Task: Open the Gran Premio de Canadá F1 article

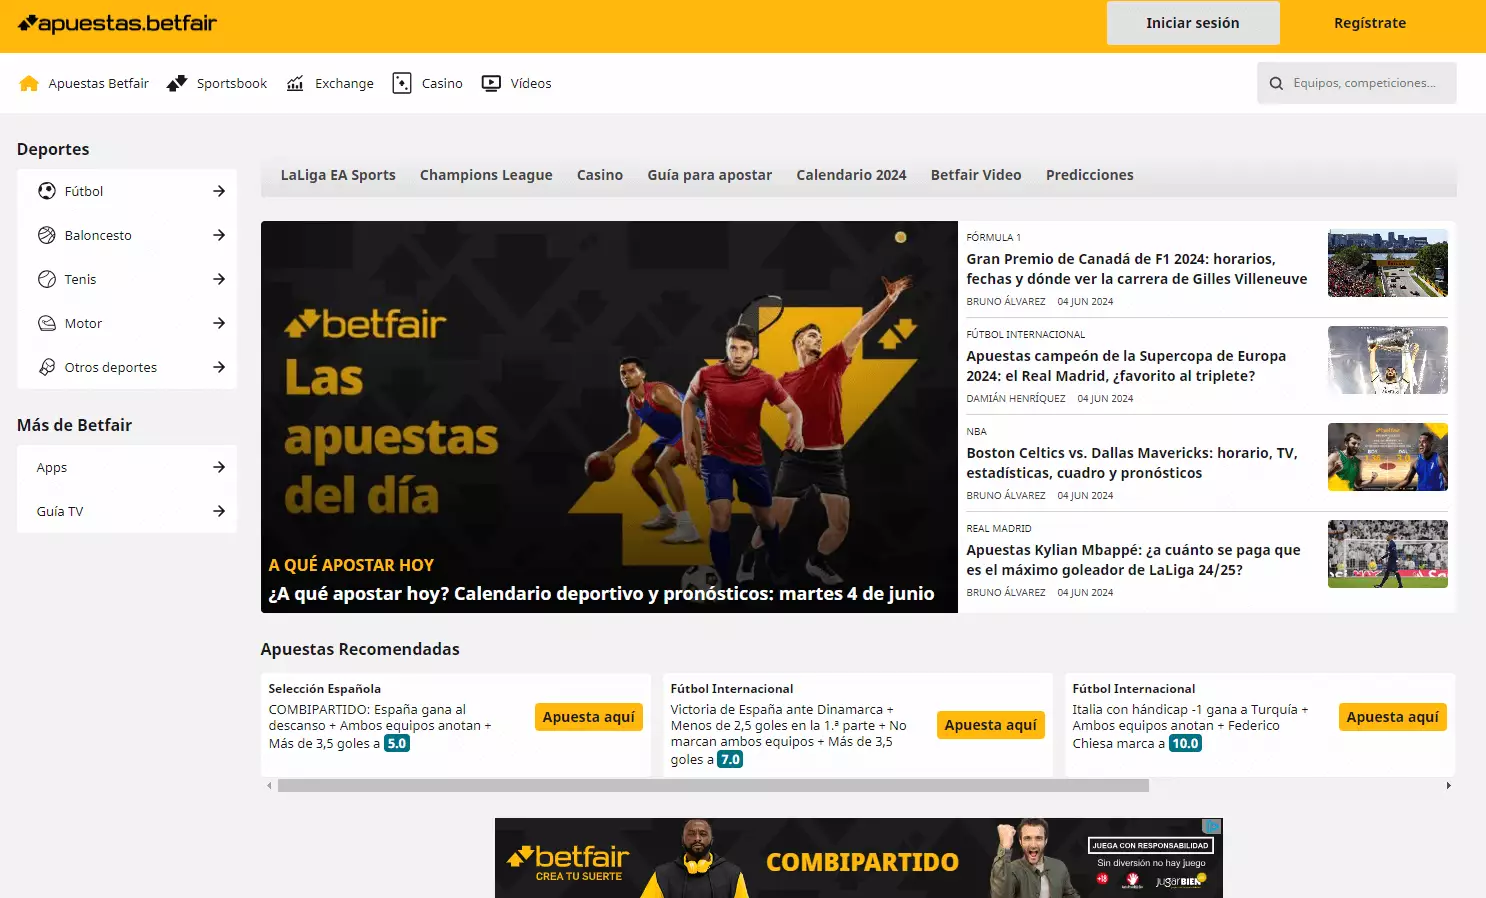Action: (1136, 269)
